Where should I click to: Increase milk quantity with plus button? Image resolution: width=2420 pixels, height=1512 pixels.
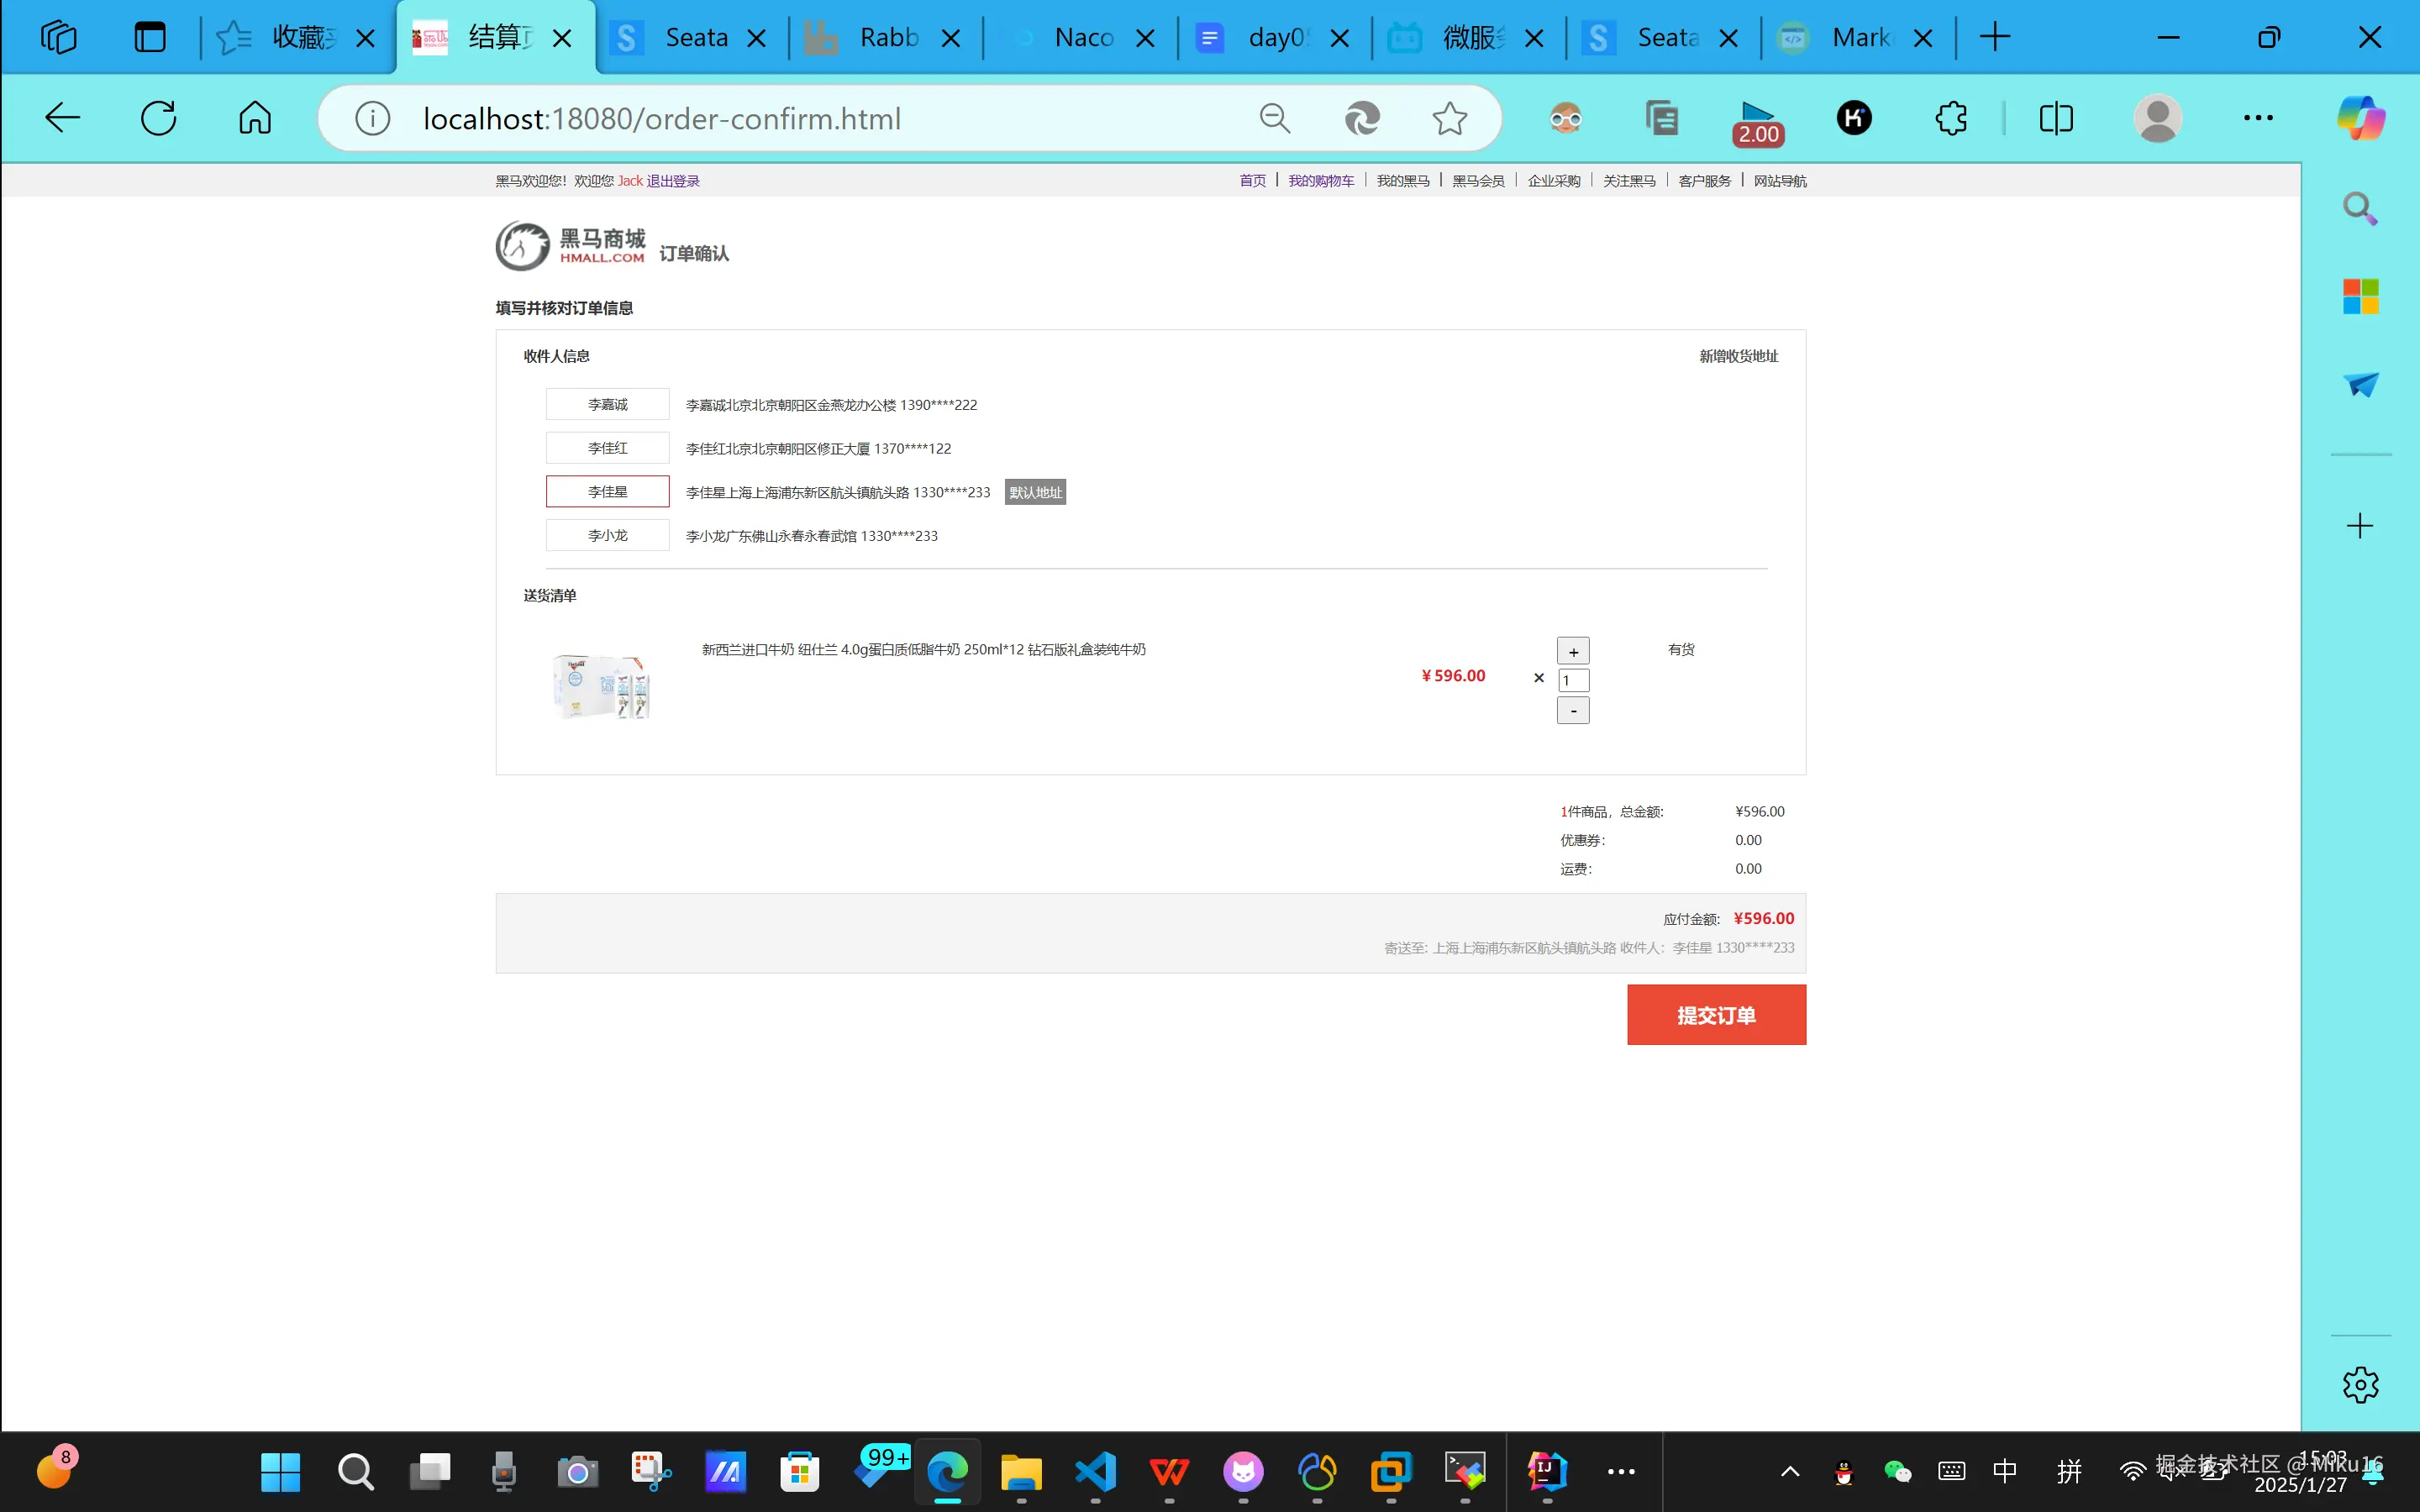(x=1573, y=651)
